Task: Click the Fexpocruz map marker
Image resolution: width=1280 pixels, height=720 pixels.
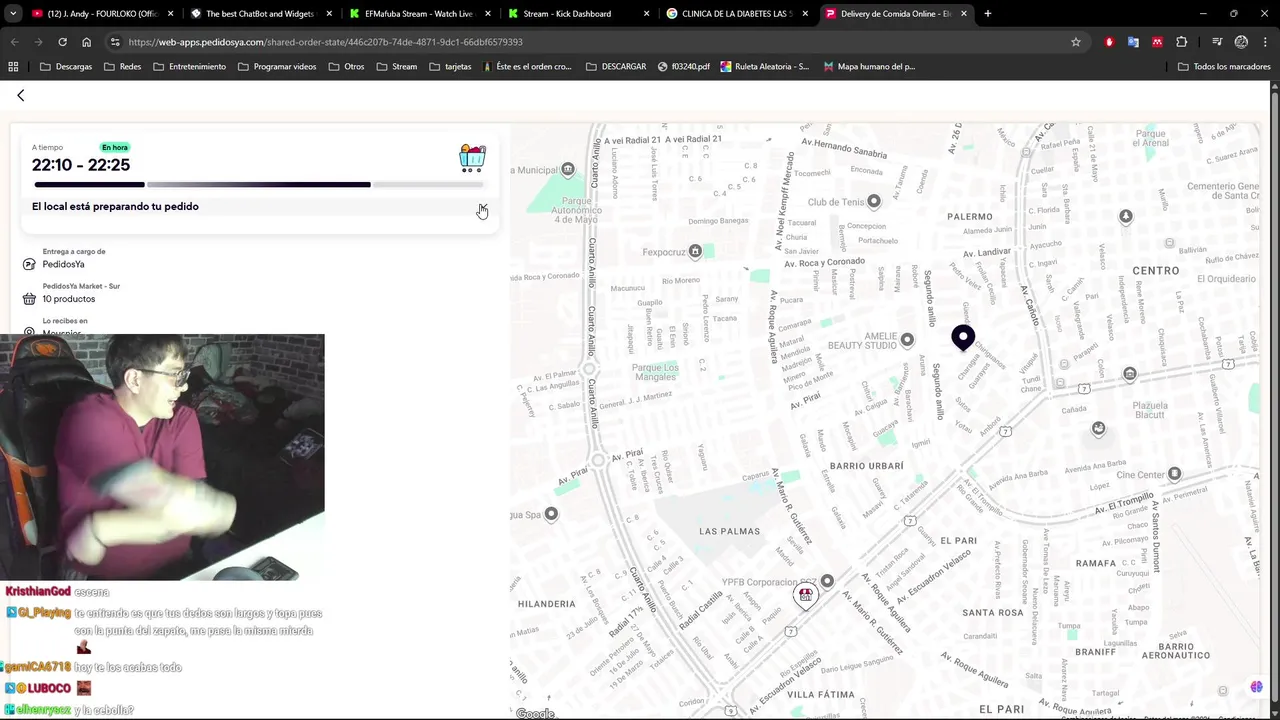Action: coord(695,251)
